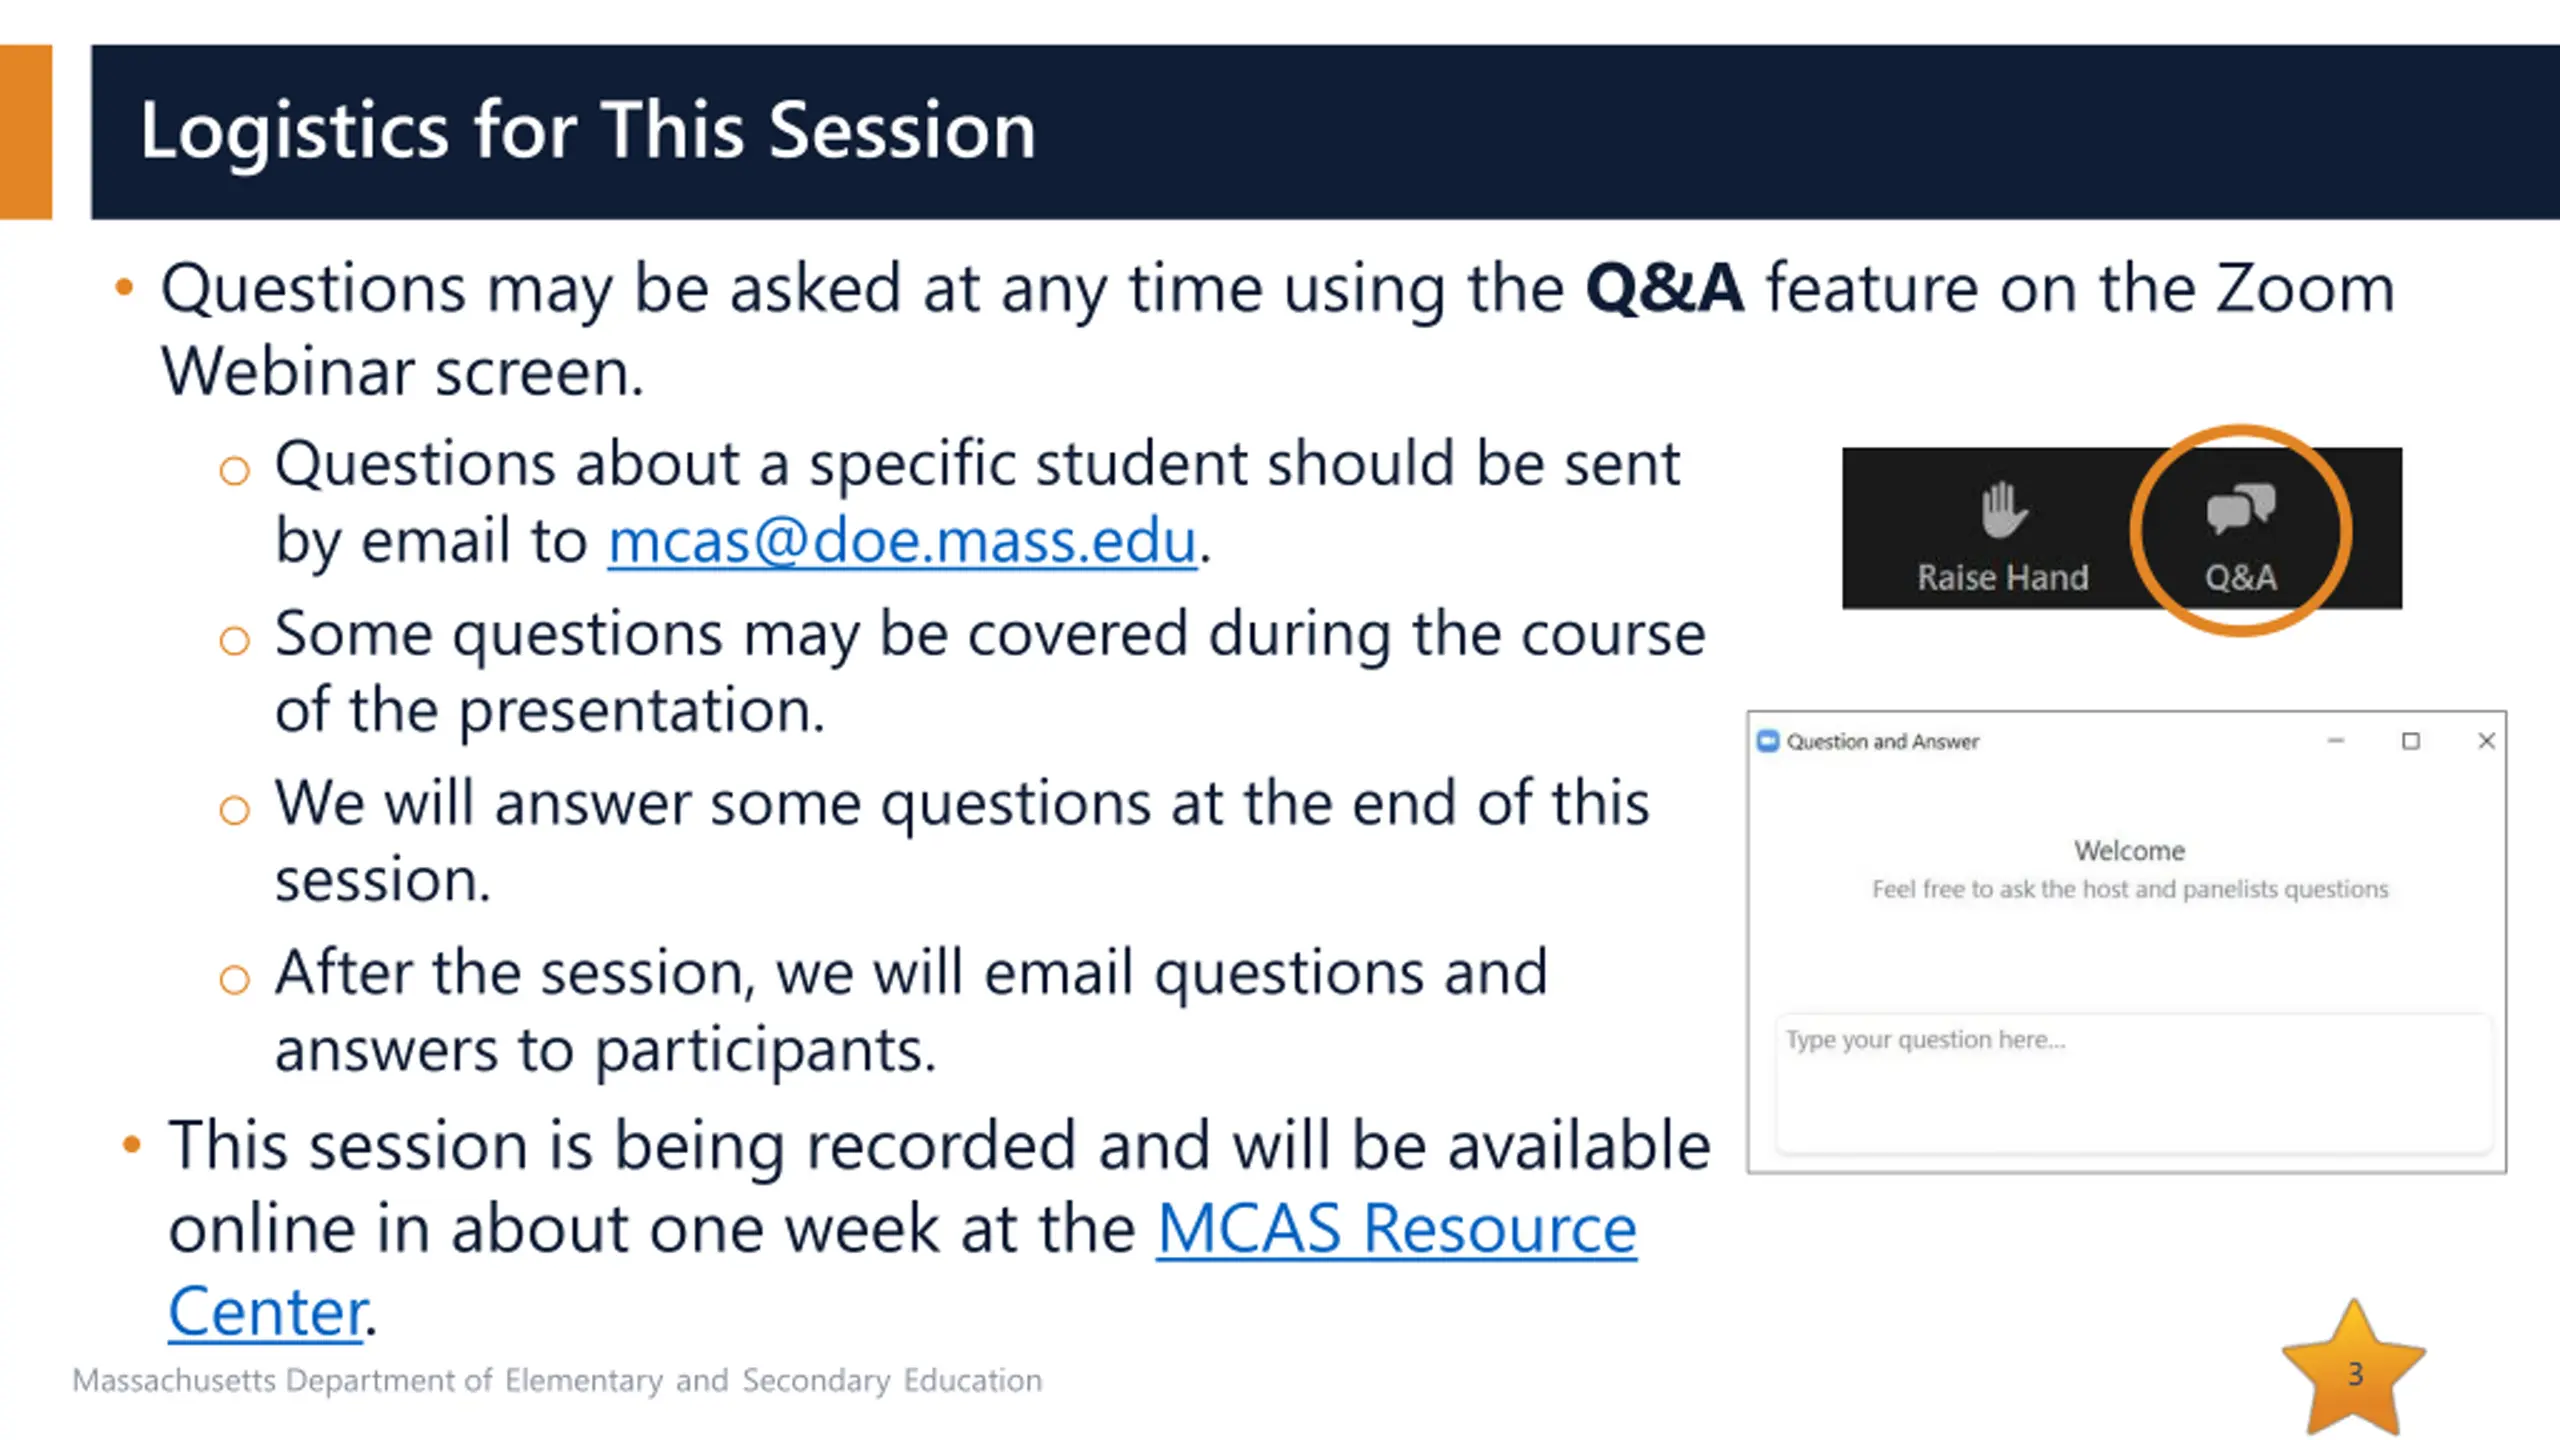The image size is (2560, 1440).
Task: Click "Welcome" heading in Q&A window
Action: point(2129,851)
